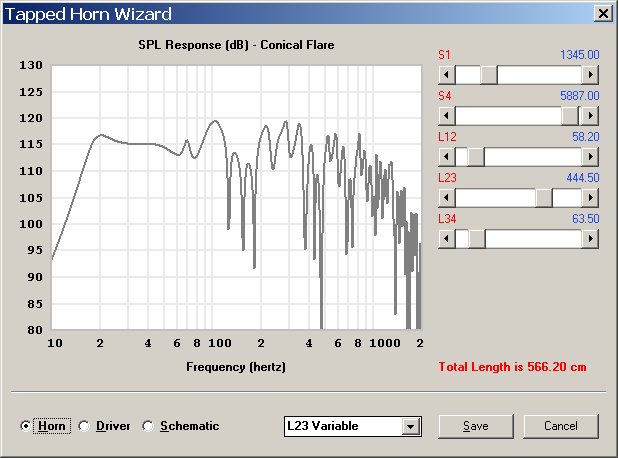The height and width of the screenshot is (458, 618).
Task: Click the L23 slider left arrow
Action: point(447,198)
